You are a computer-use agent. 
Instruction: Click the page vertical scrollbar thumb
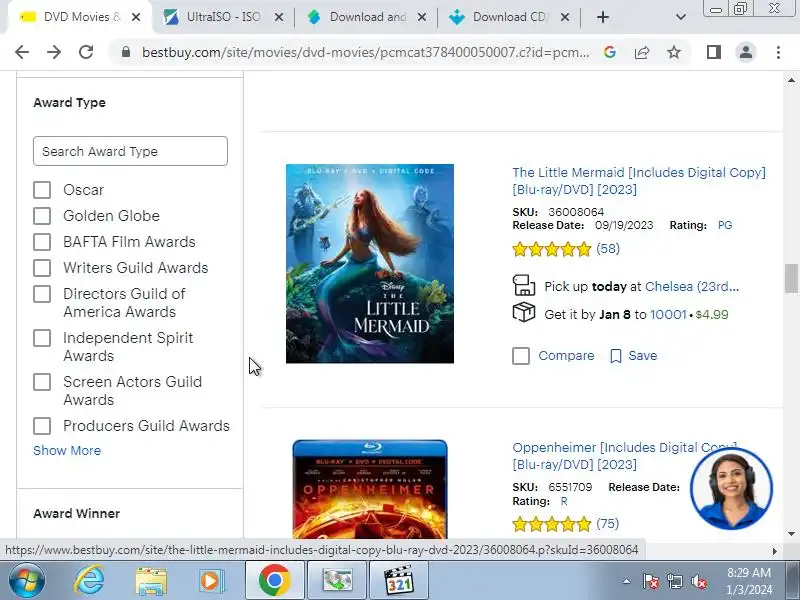coord(791,279)
